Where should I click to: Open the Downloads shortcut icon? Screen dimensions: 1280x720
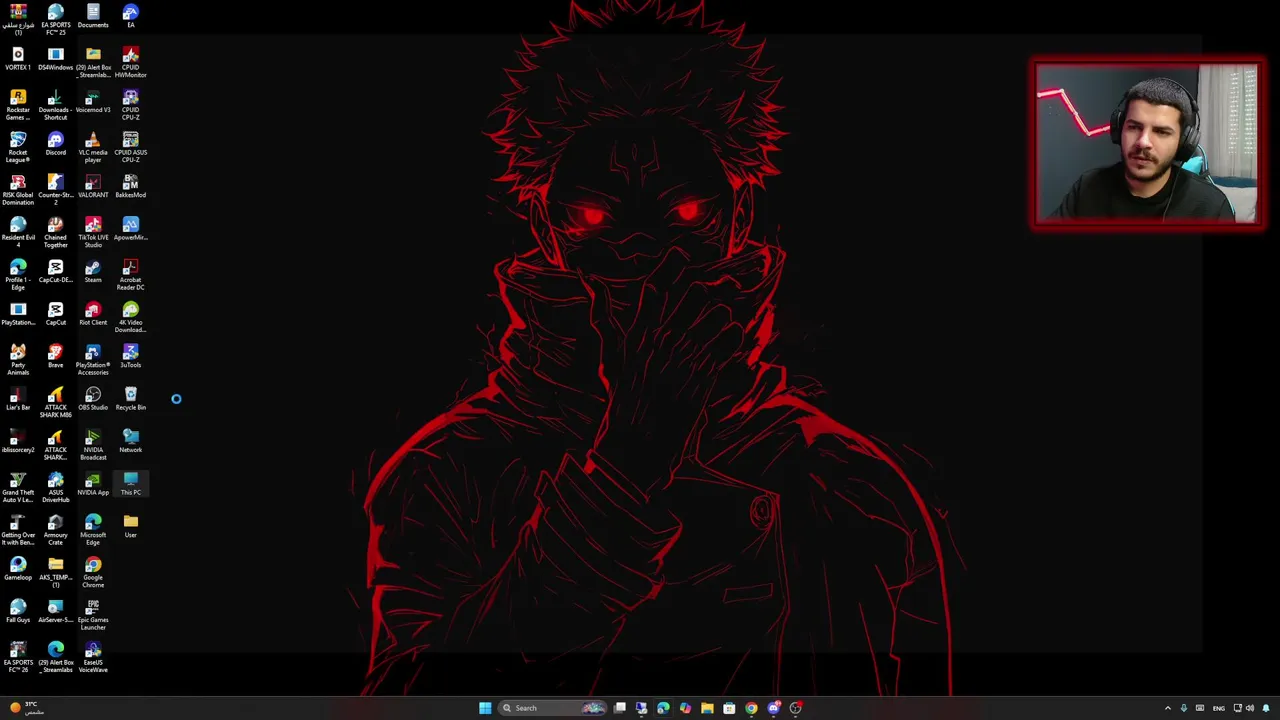pos(55,105)
